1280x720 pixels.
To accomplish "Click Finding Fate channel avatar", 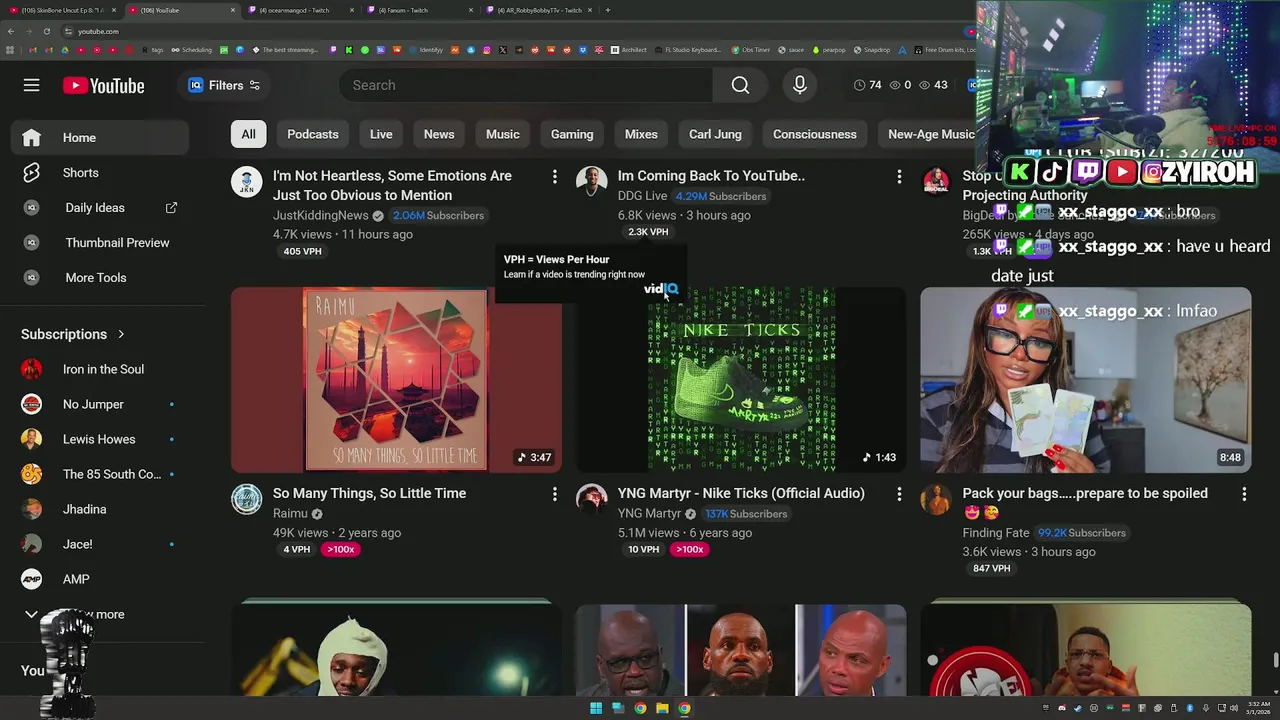I will [937, 499].
